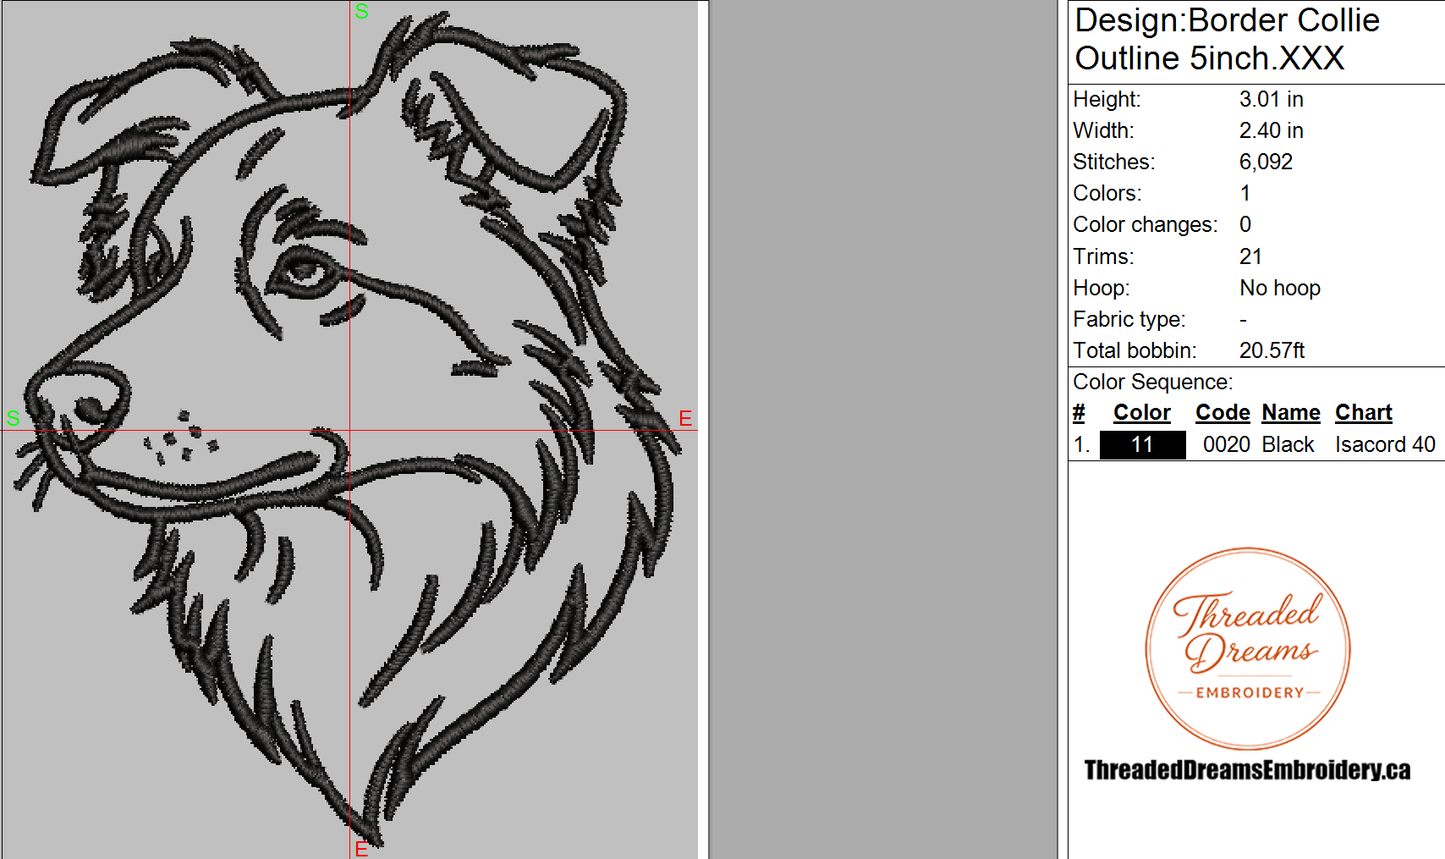Click the ThreadedDreamsEmbroidery.ca website text
Image resolution: width=1445 pixels, height=859 pixels.
pos(1247,770)
